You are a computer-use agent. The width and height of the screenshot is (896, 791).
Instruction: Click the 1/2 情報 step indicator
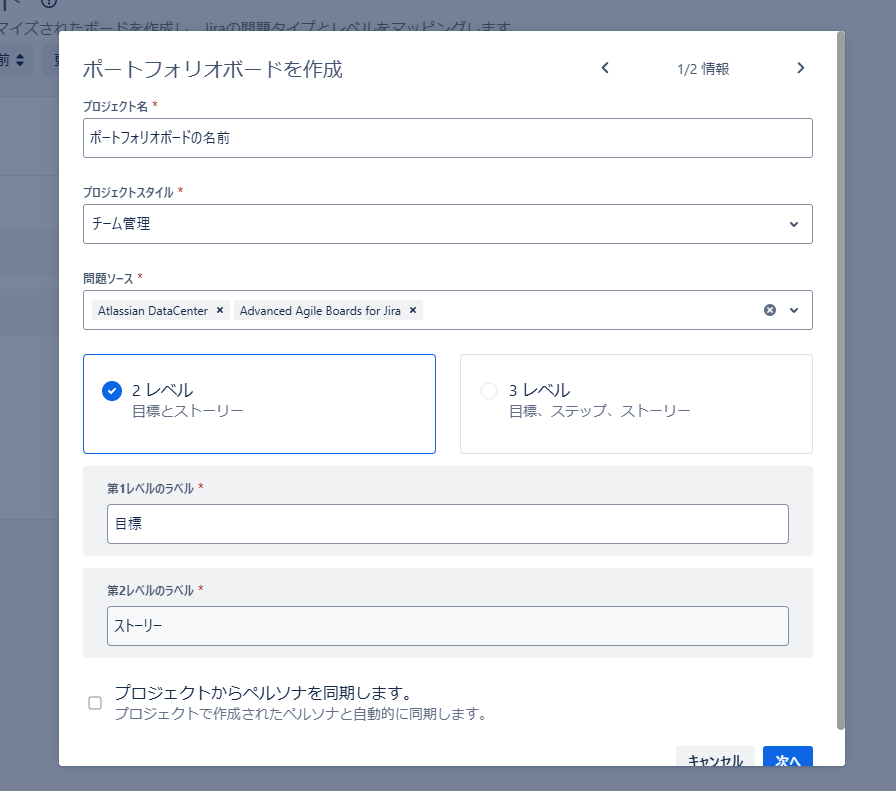tap(702, 69)
